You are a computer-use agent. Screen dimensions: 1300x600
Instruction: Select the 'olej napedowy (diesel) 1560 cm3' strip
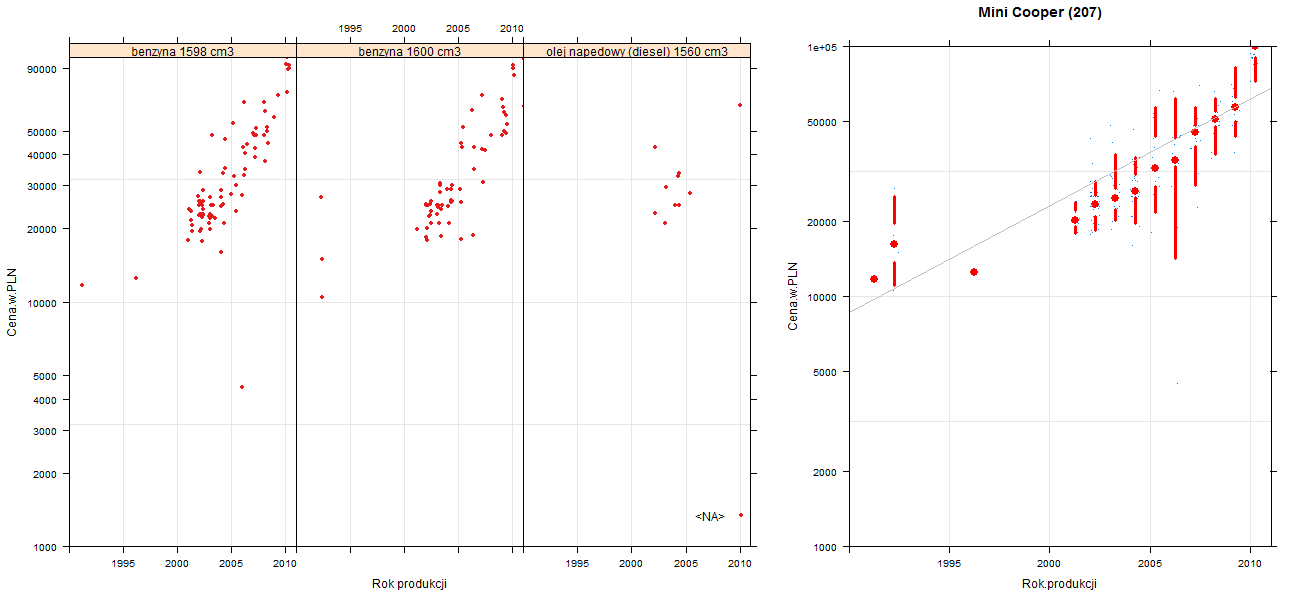637,51
